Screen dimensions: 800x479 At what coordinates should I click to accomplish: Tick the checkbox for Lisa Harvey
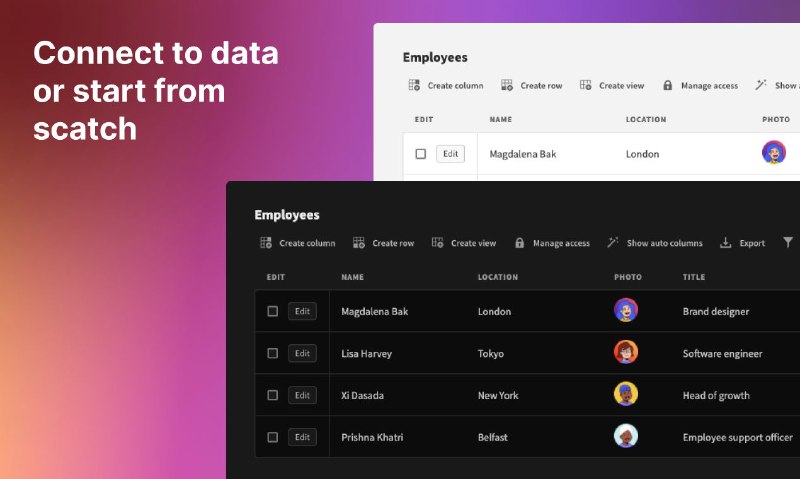(272, 353)
